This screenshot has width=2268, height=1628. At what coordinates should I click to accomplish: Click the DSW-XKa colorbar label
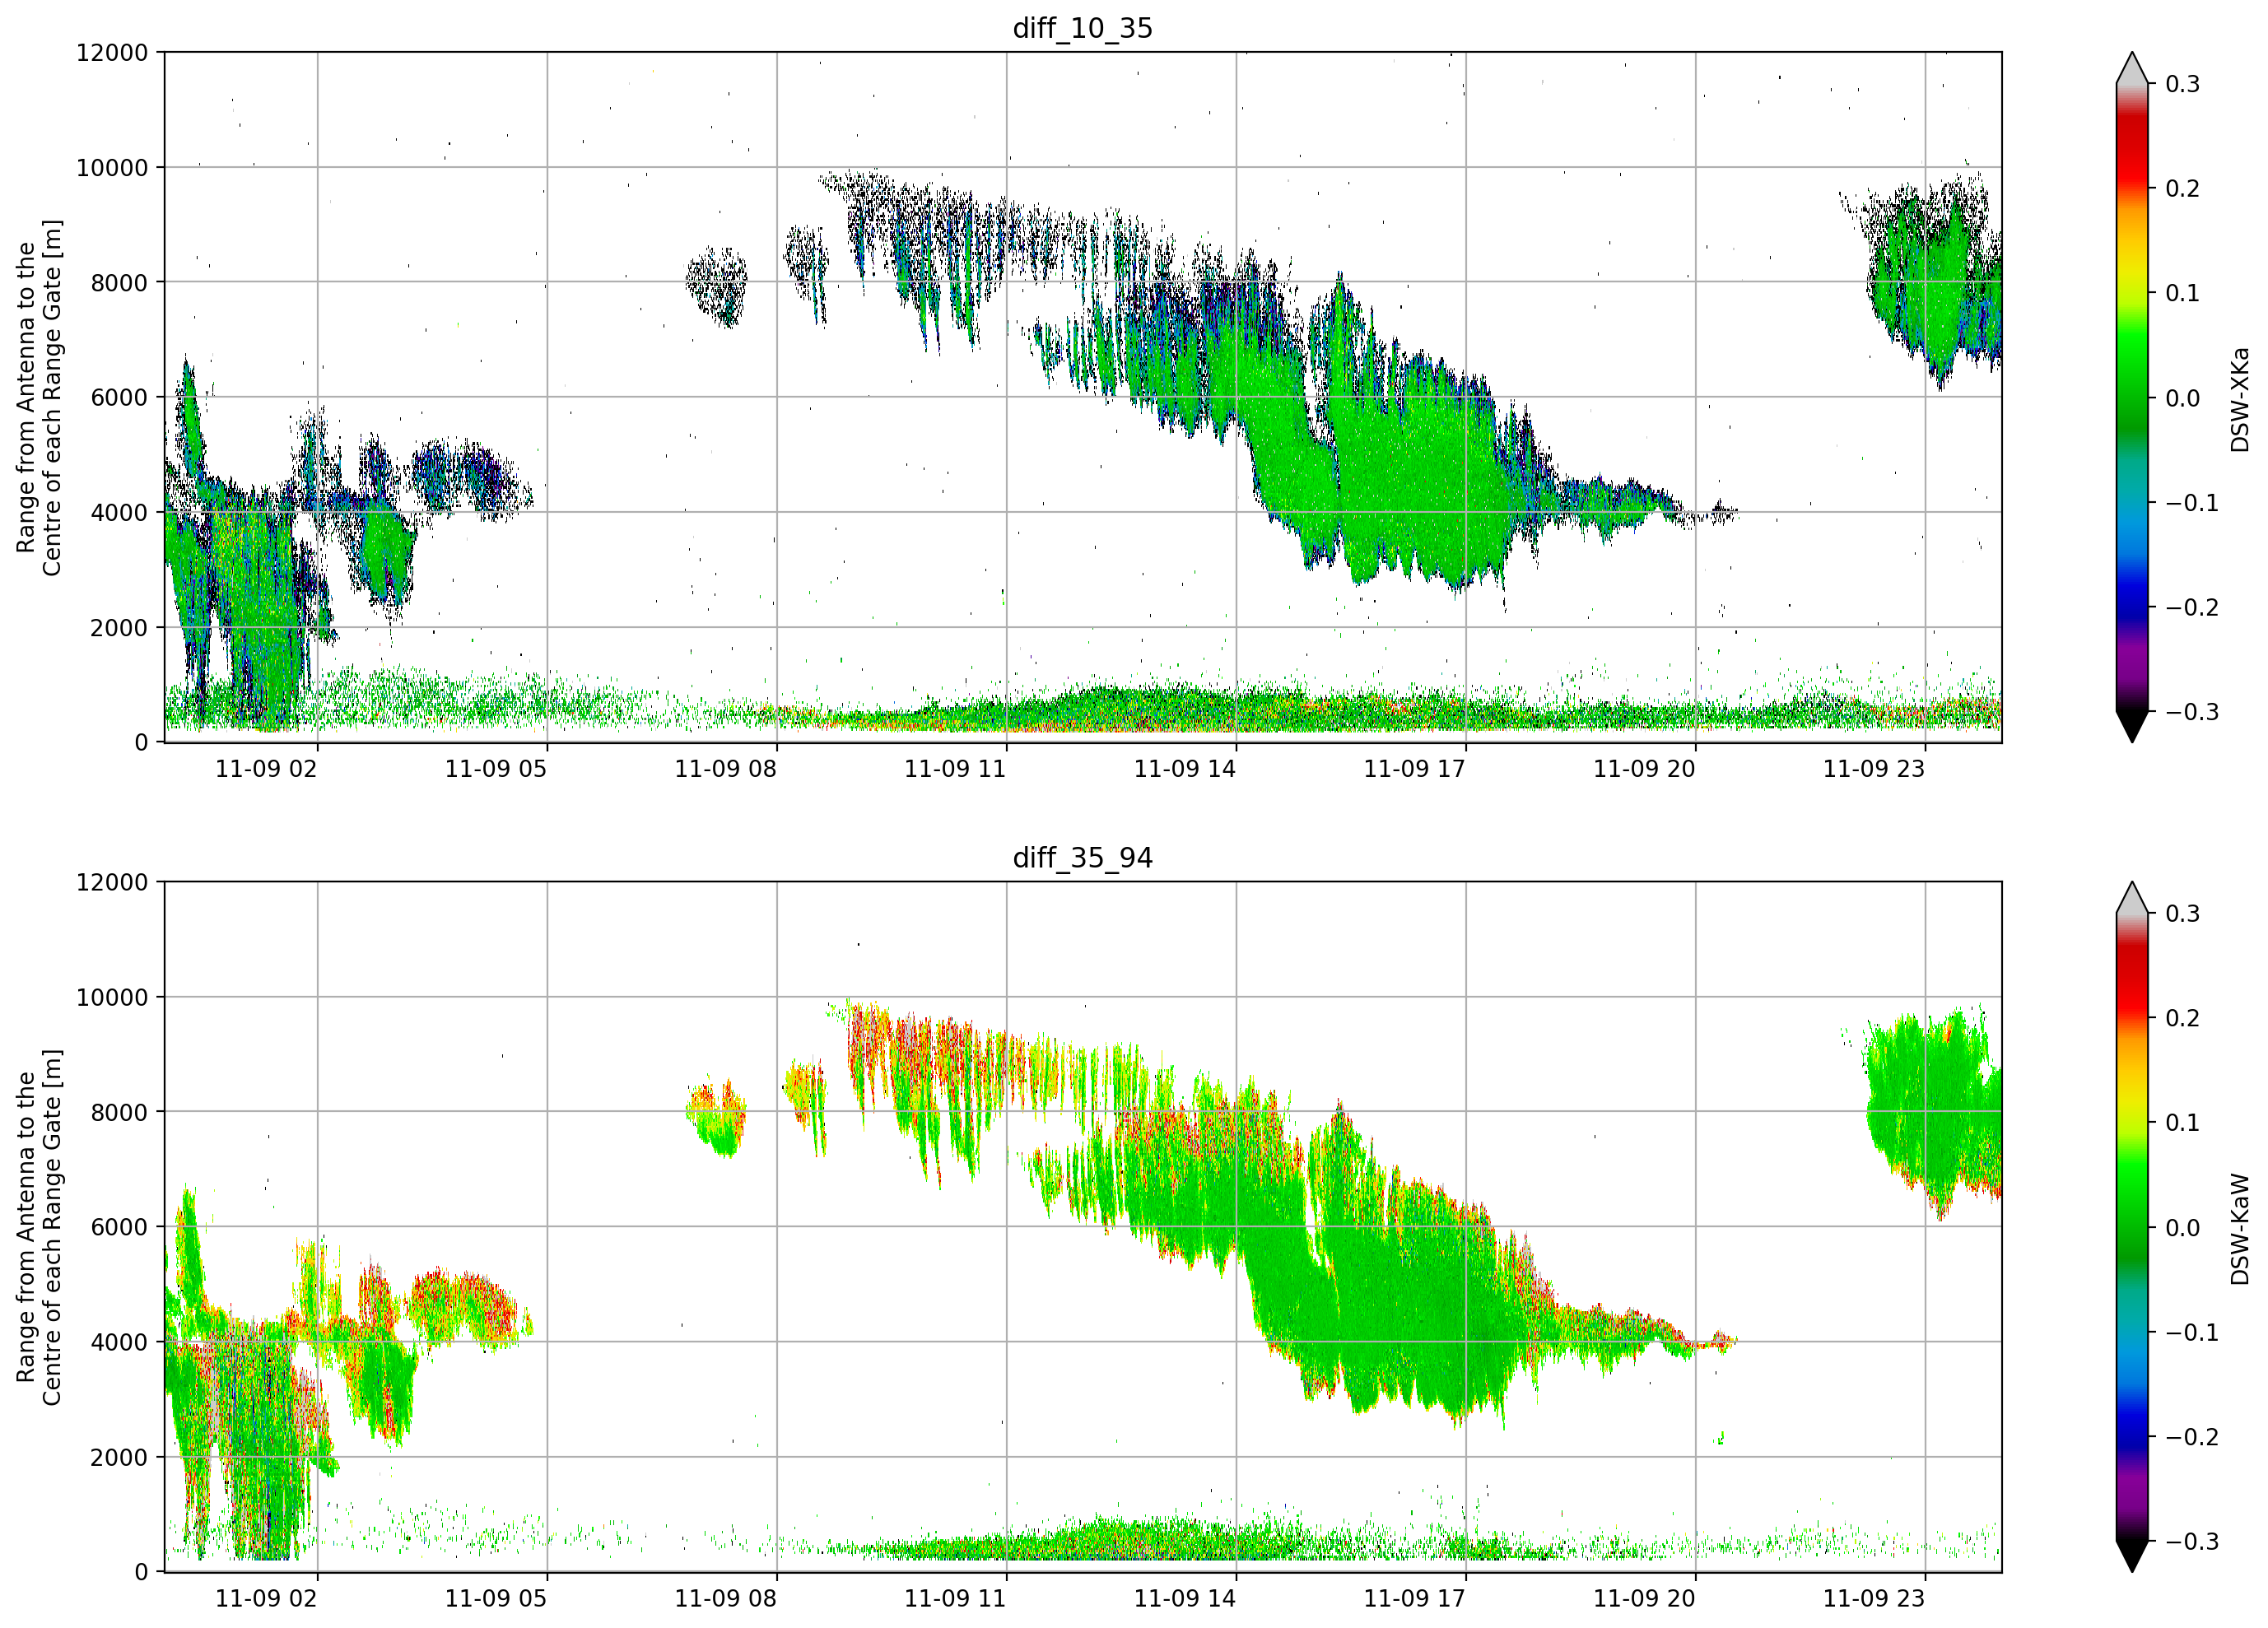point(2239,399)
